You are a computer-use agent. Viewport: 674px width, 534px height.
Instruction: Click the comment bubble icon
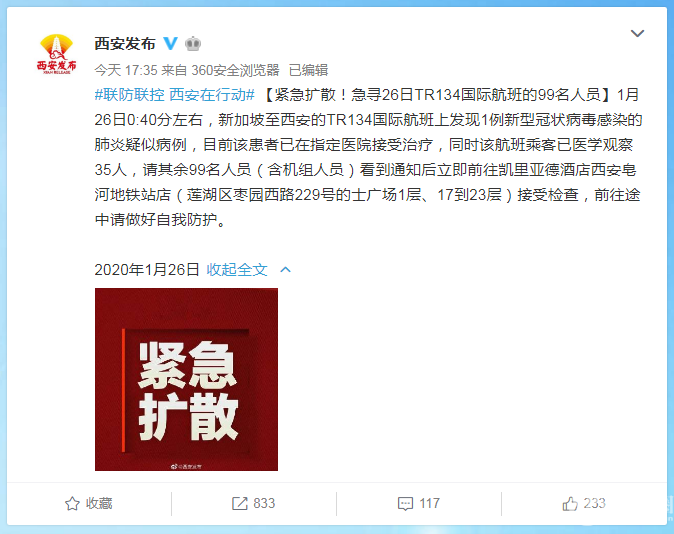[405, 503]
